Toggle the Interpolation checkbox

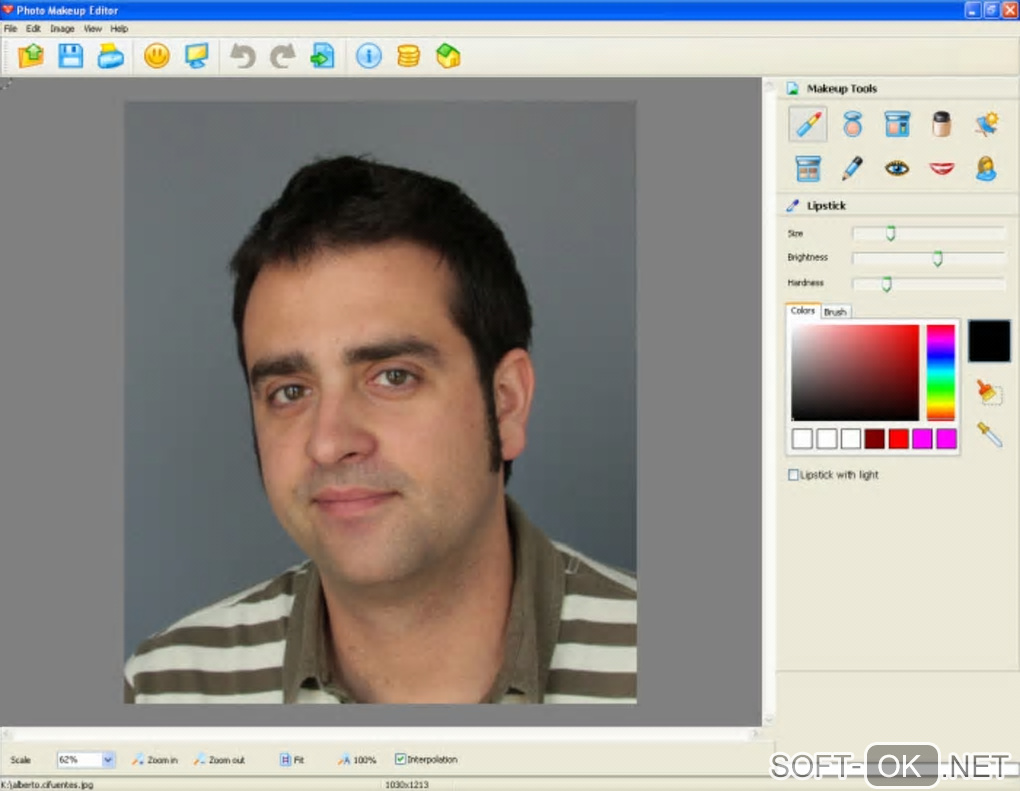[x=401, y=760]
